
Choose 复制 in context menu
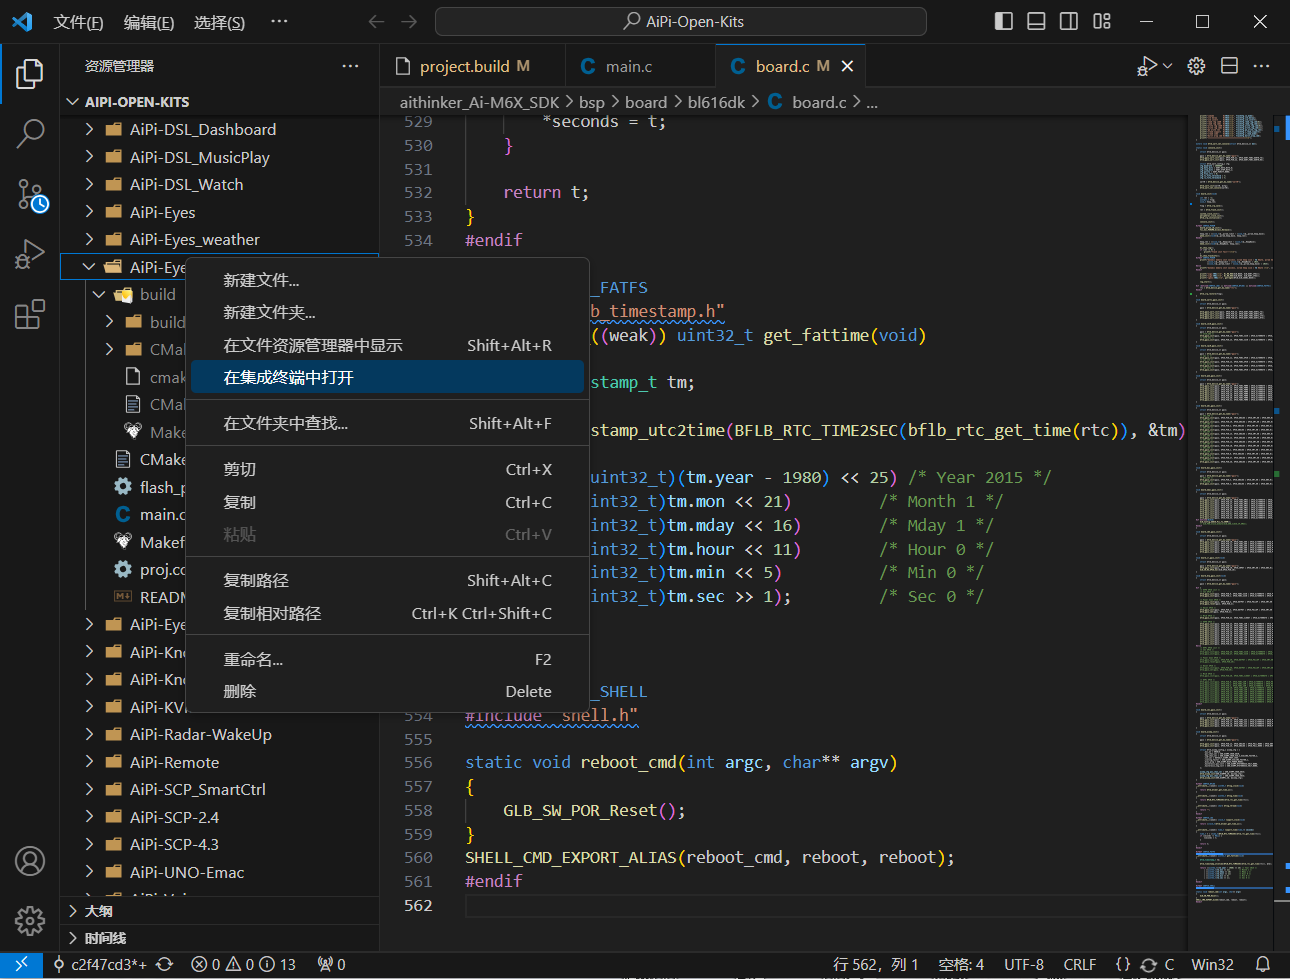(x=387, y=502)
